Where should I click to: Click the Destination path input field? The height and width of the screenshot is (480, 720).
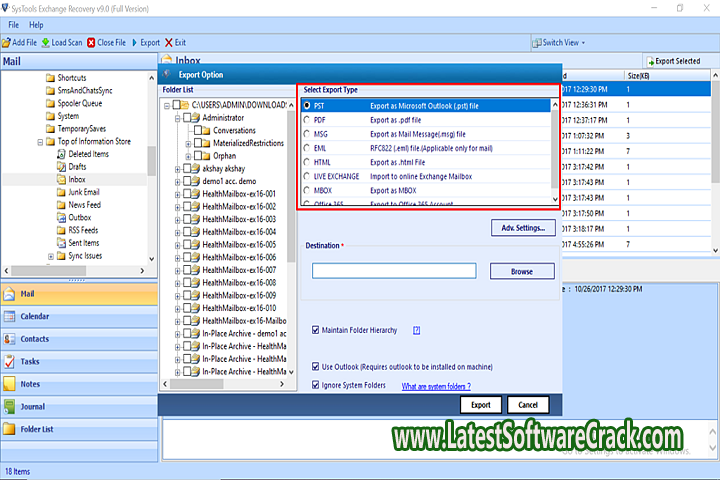(x=392, y=271)
